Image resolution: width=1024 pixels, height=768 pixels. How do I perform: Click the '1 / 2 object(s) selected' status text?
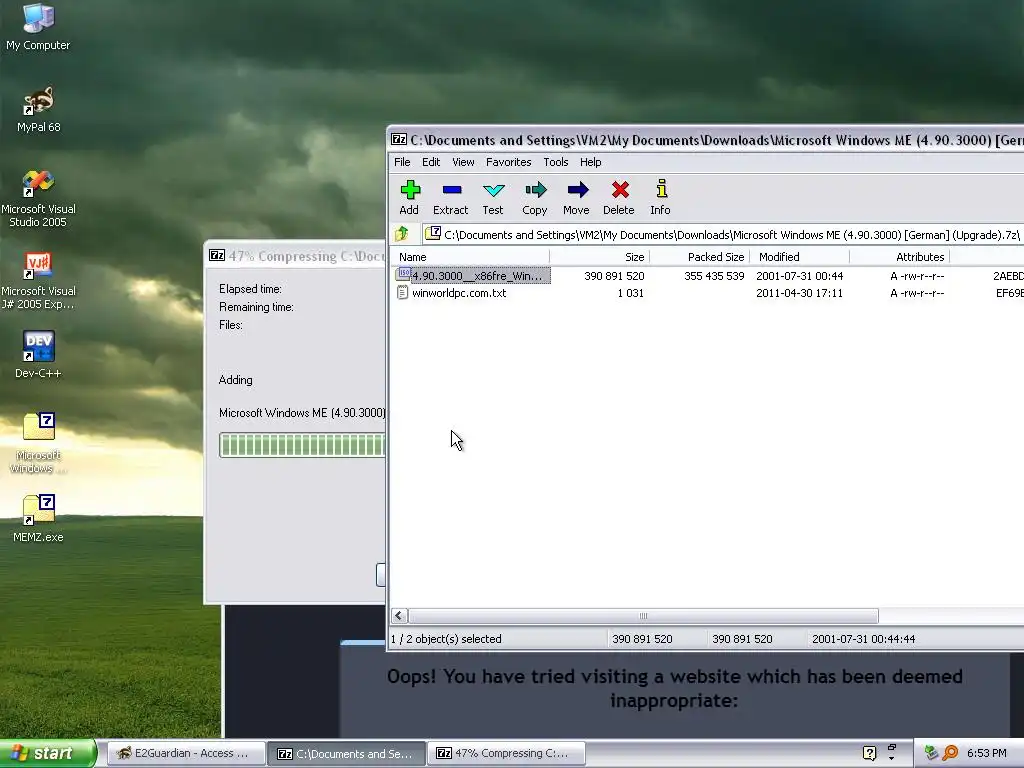[446, 639]
